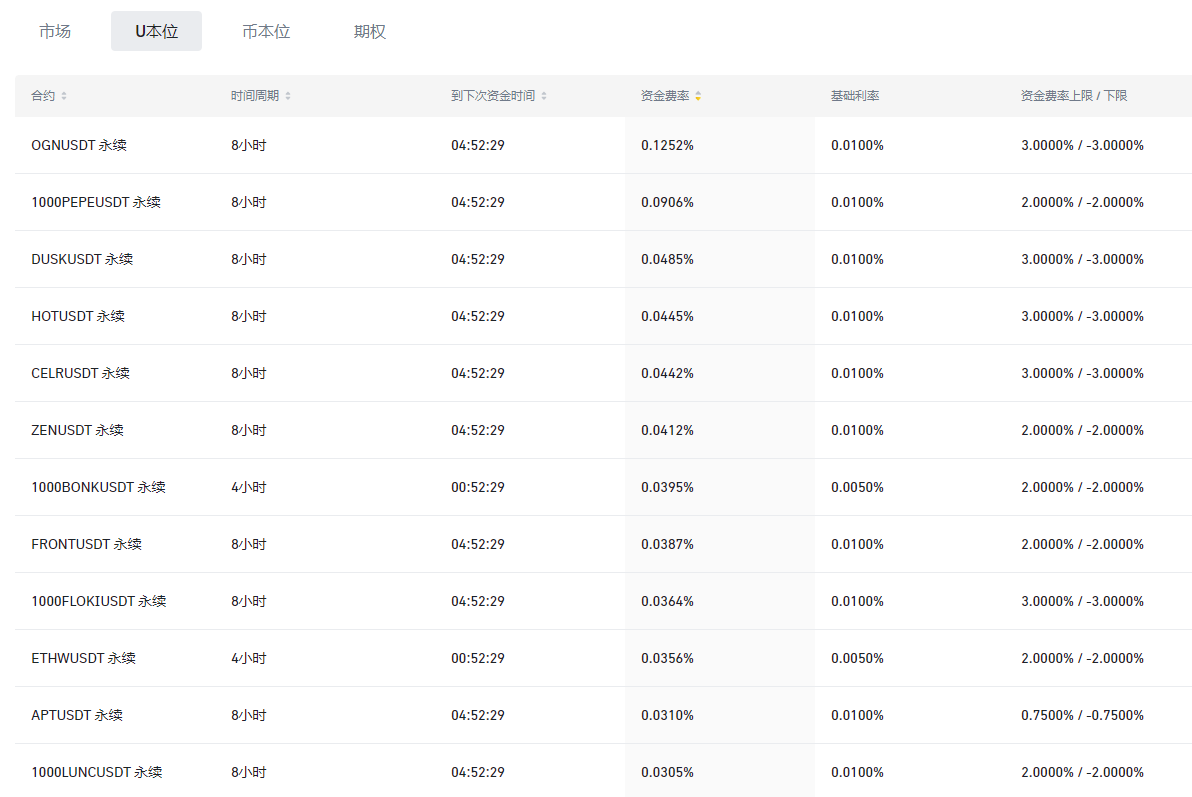Click funding rate 0.0364% value

(667, 602)
